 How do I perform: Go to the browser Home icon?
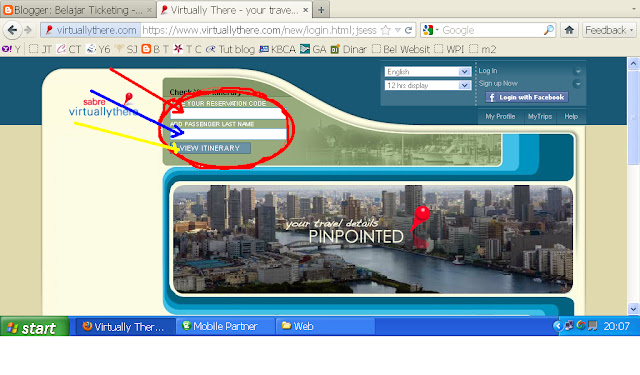coord(569,30)
